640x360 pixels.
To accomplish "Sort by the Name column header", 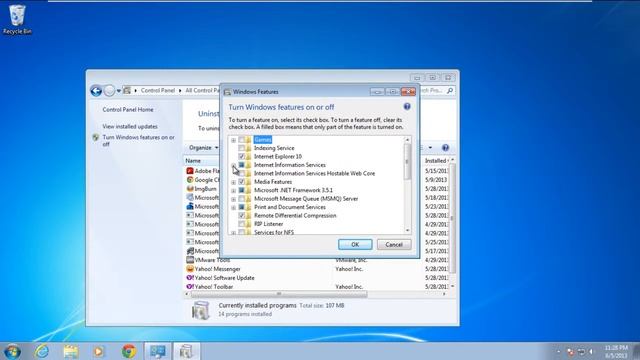I will click(x=193, y=161).
